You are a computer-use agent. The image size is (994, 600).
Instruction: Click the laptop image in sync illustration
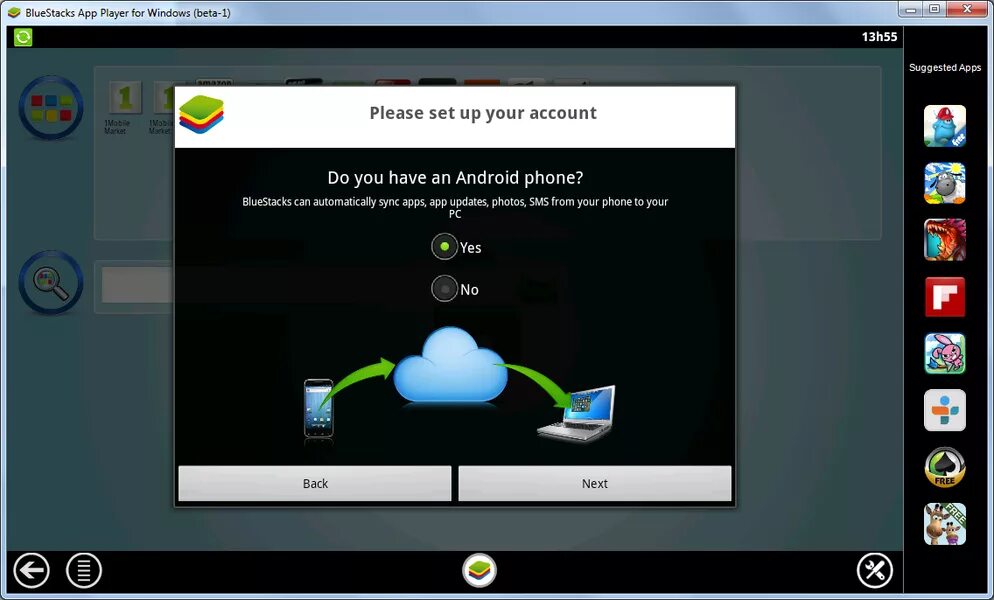[576, 413]
